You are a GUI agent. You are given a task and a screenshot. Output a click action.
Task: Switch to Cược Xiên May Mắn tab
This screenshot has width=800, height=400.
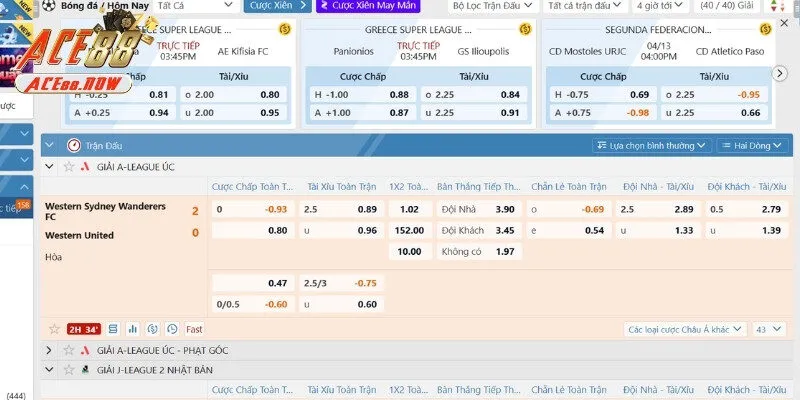point(367,6)
